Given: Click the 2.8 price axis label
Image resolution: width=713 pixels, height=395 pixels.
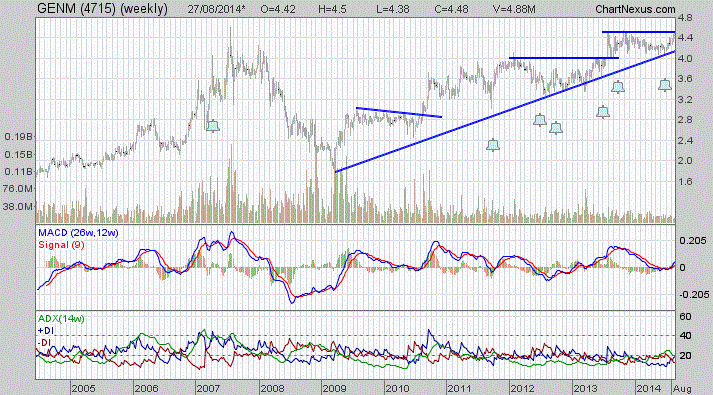Looking at the screenshot, I should (x=685, y=120).
